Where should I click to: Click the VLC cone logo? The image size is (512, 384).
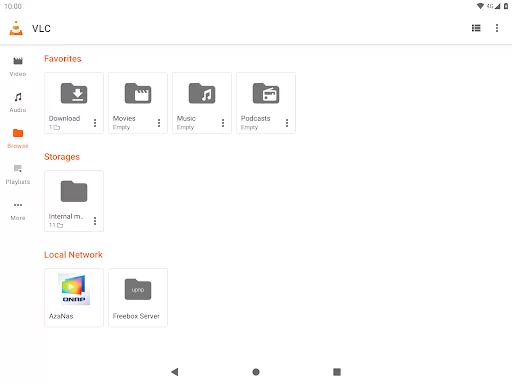point(16,28)
